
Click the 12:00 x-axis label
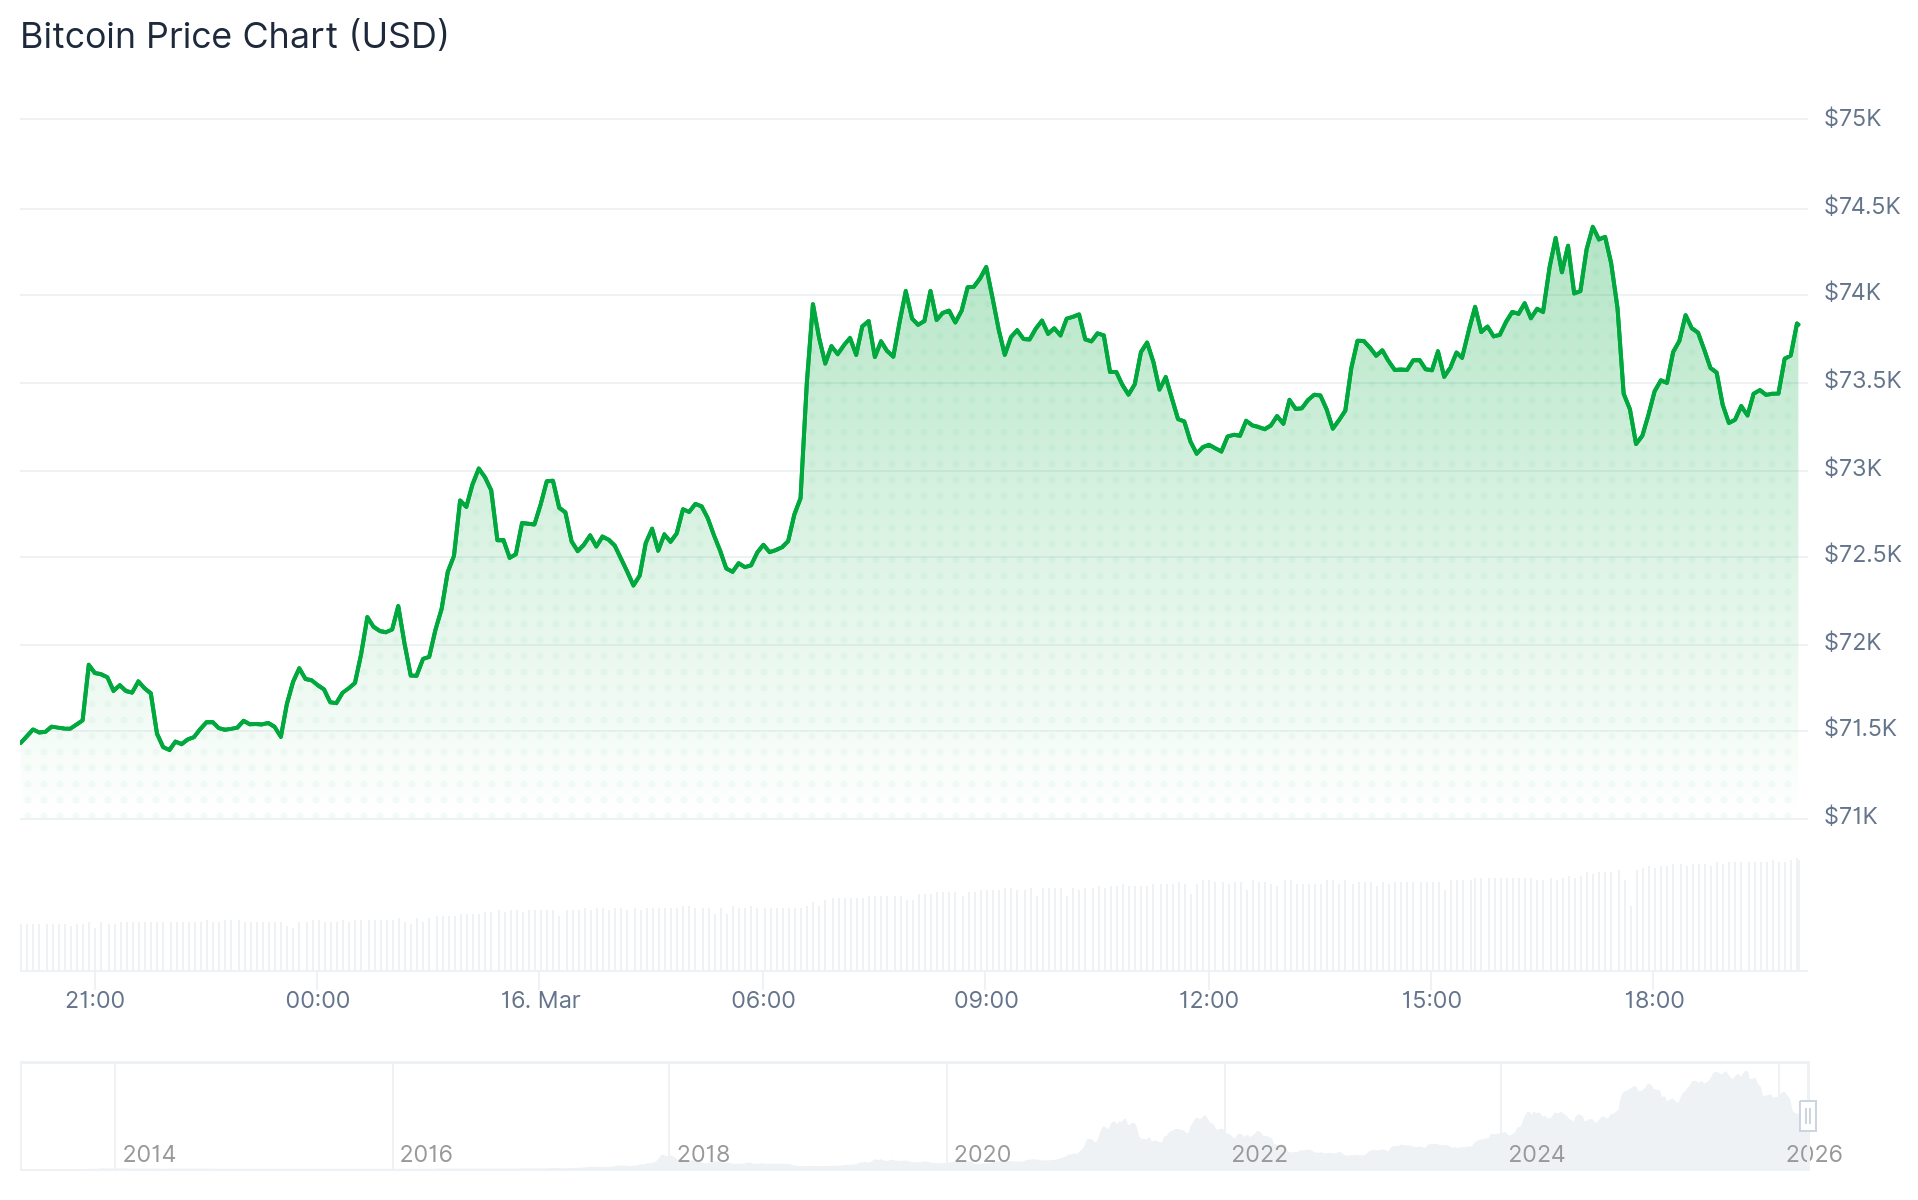click(1208, 1000)
